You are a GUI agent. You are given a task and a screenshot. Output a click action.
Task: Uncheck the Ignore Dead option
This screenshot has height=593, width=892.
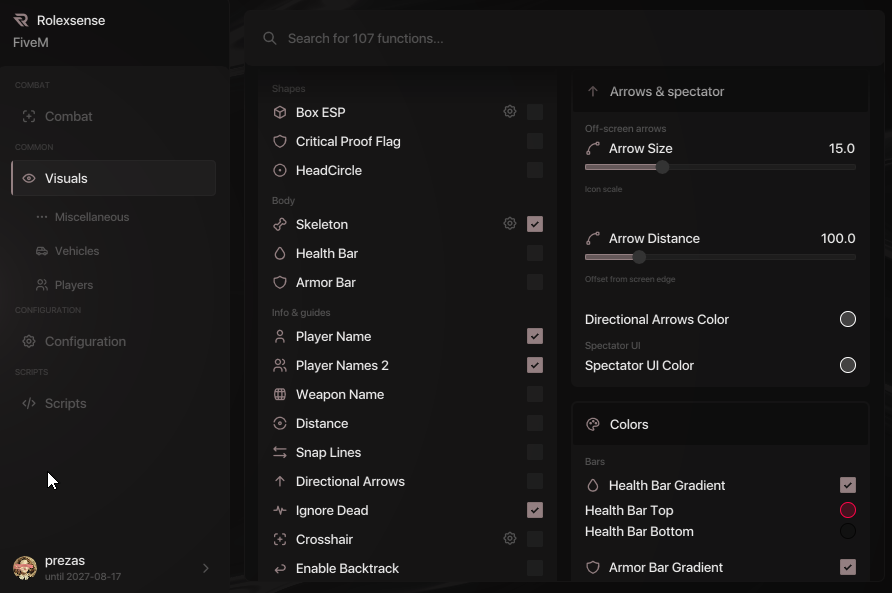535,510
